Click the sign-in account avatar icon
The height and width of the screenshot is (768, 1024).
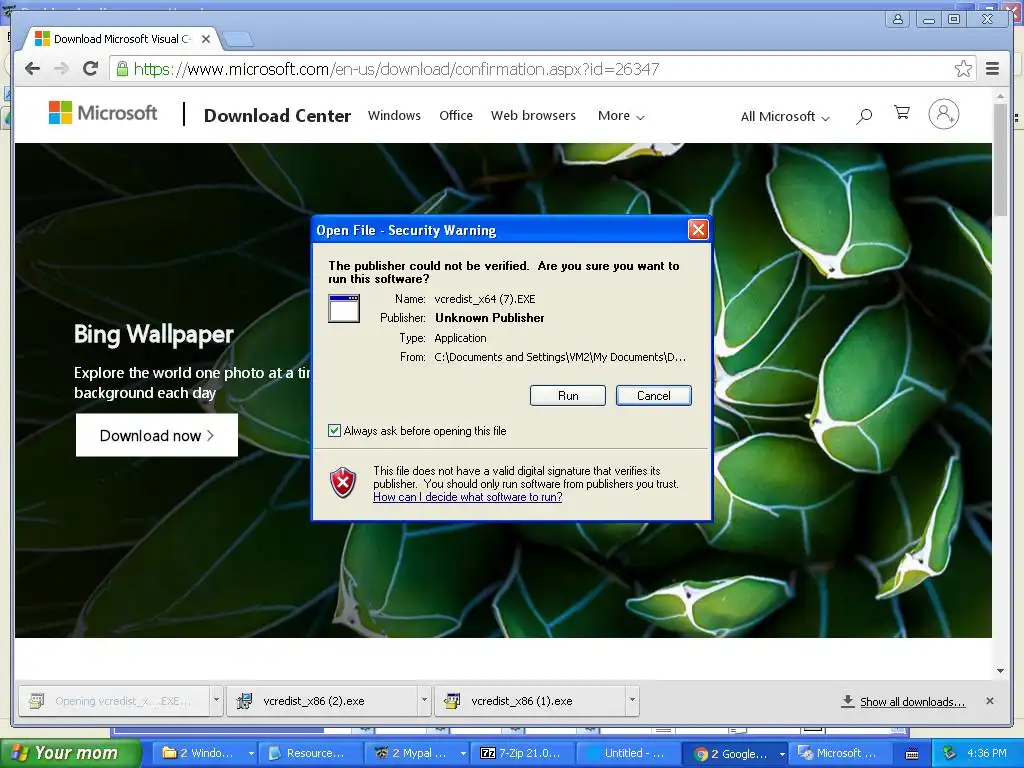point(944,114)
